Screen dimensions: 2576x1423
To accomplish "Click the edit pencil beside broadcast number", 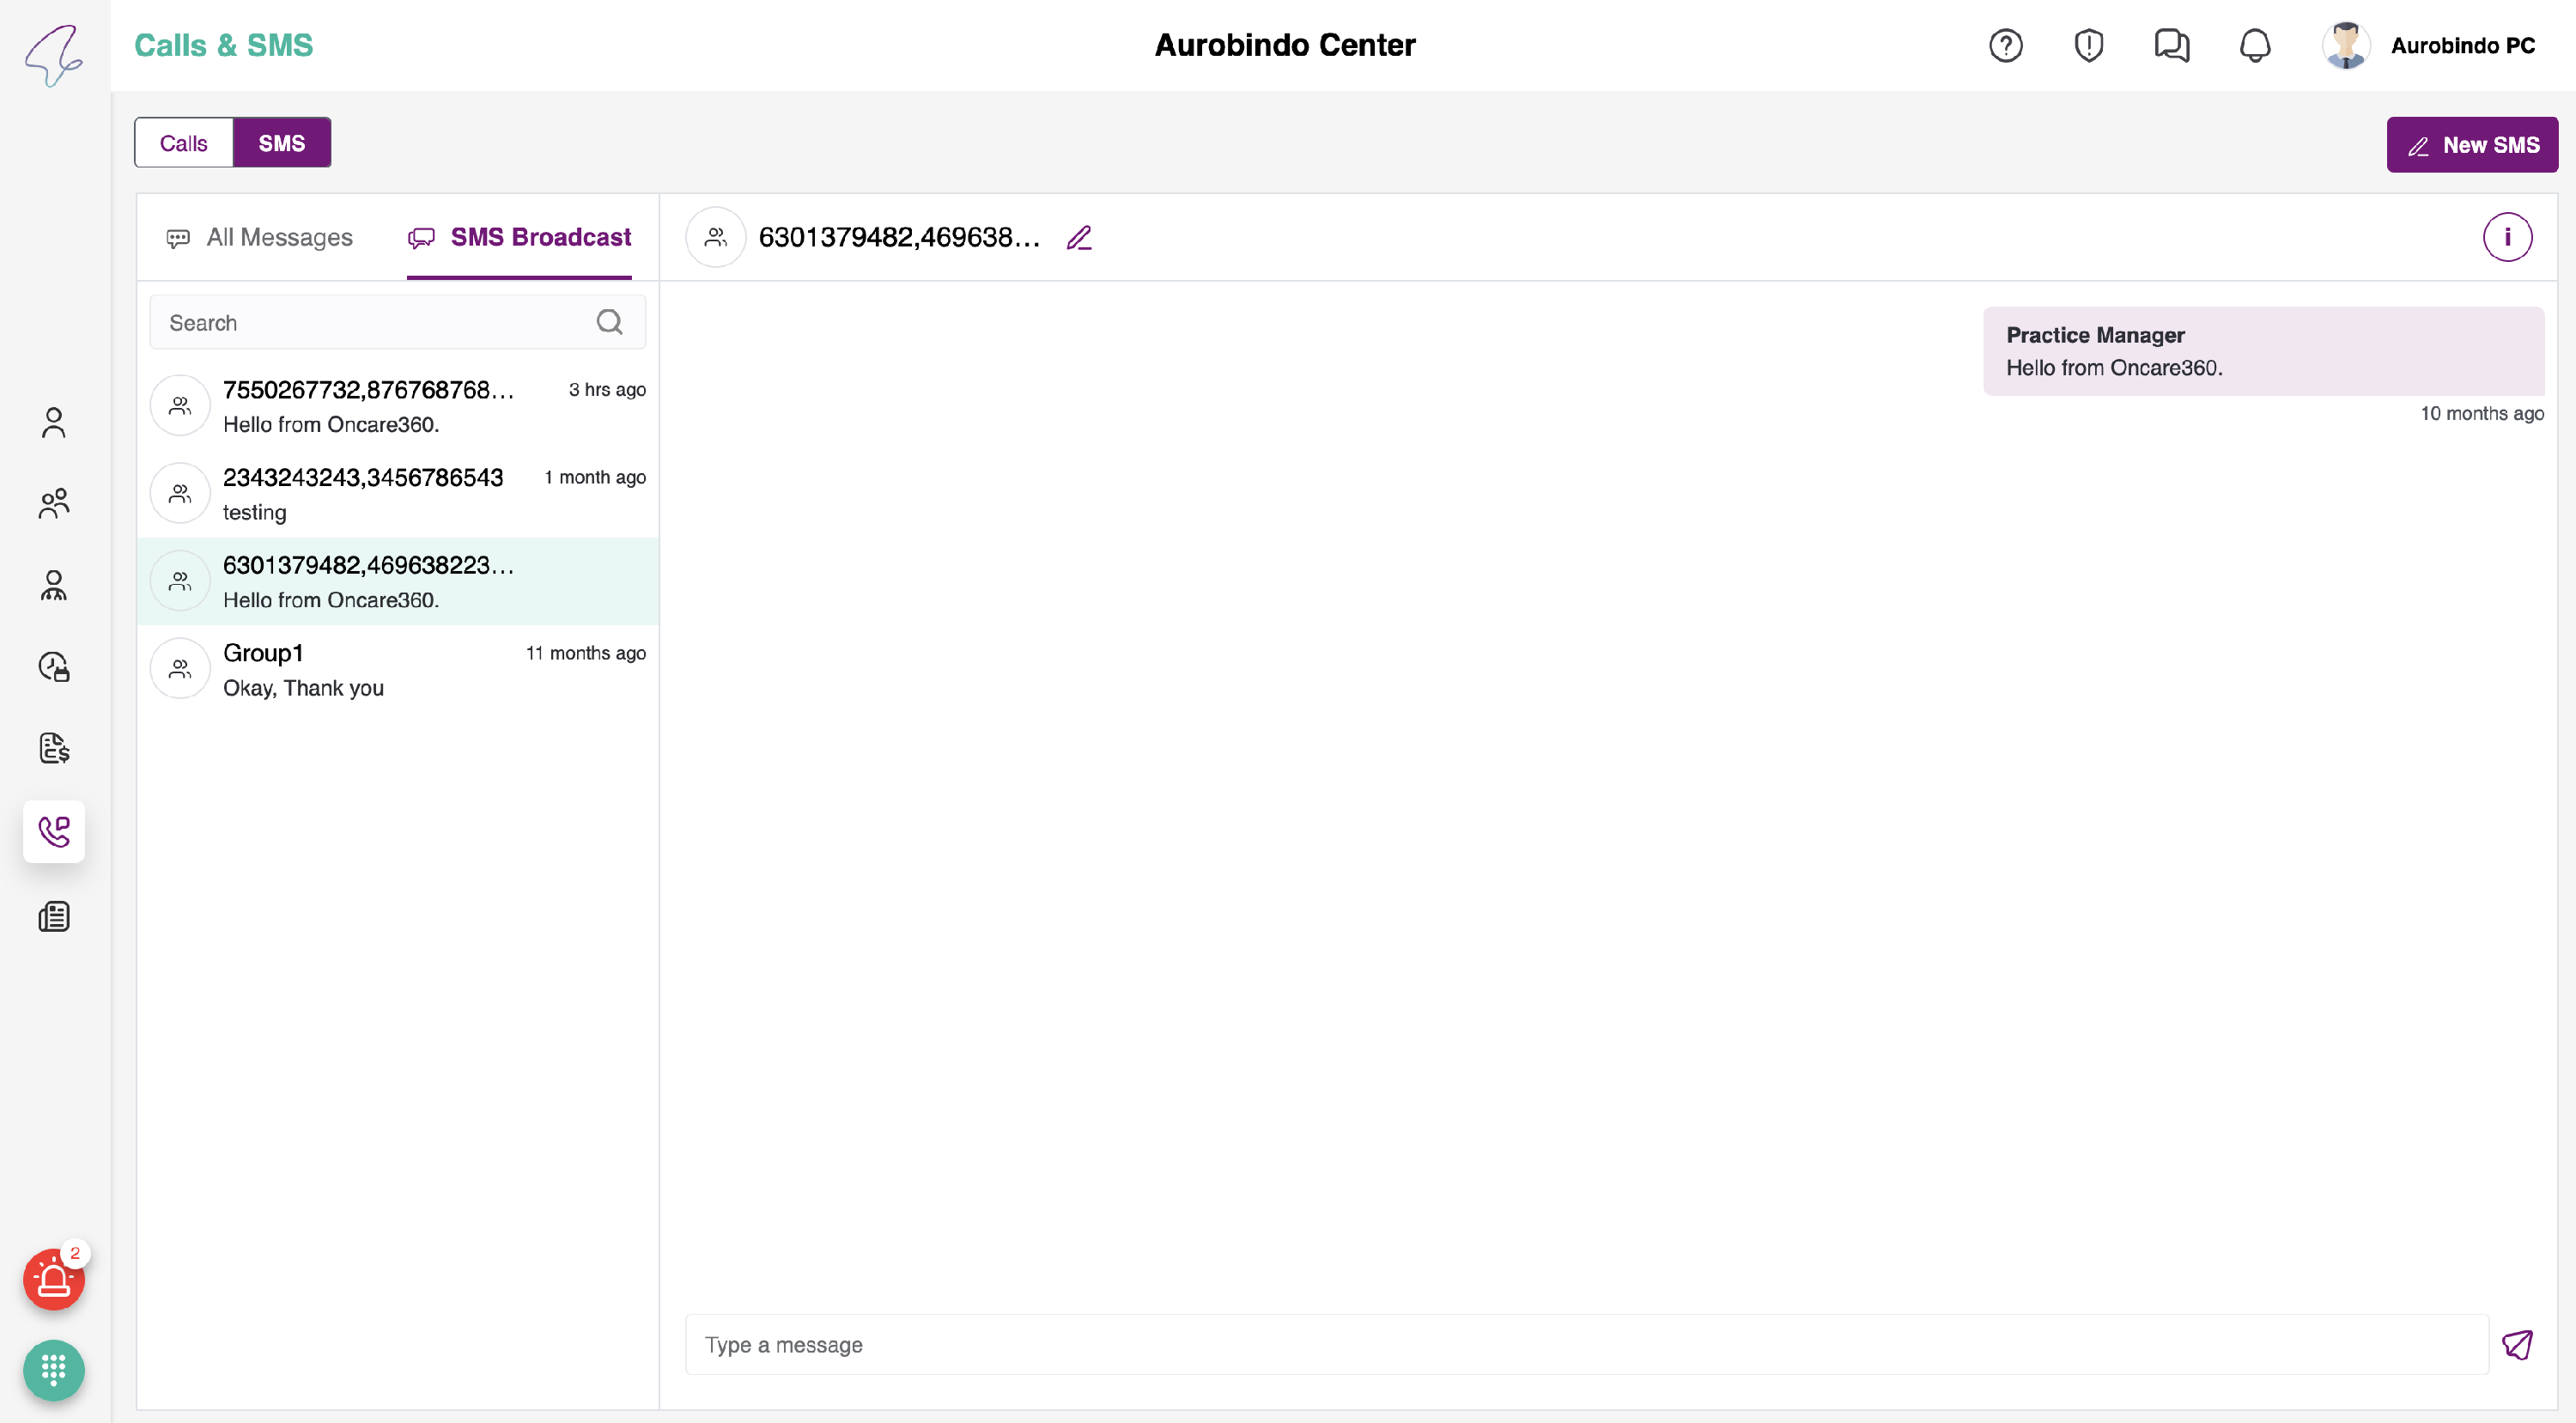I will coord(1079,238).
